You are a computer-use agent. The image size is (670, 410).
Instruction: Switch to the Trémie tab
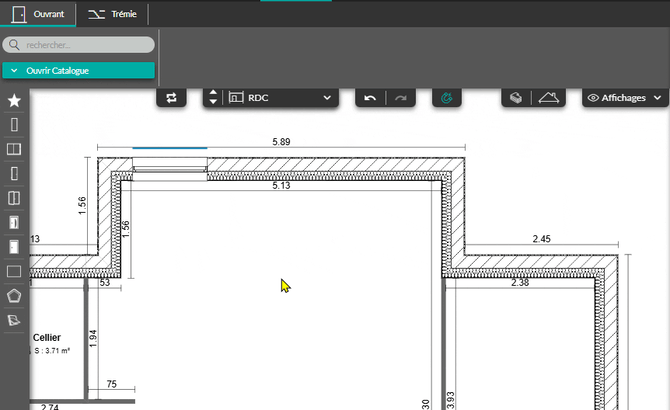112,14
